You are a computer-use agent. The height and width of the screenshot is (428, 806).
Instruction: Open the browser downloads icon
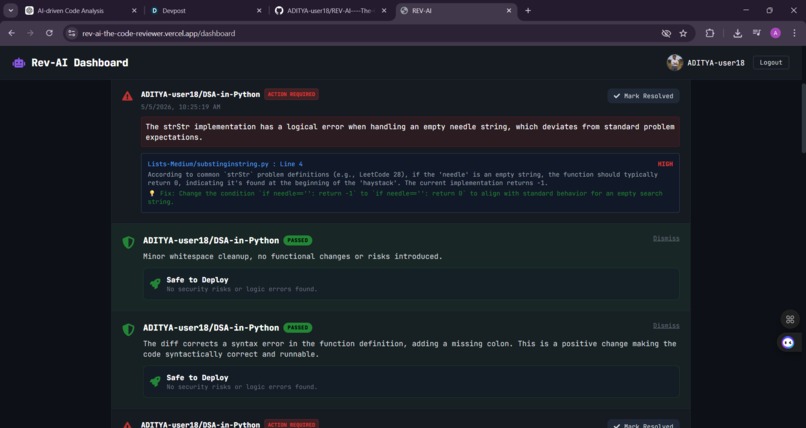tap(738, 33)
